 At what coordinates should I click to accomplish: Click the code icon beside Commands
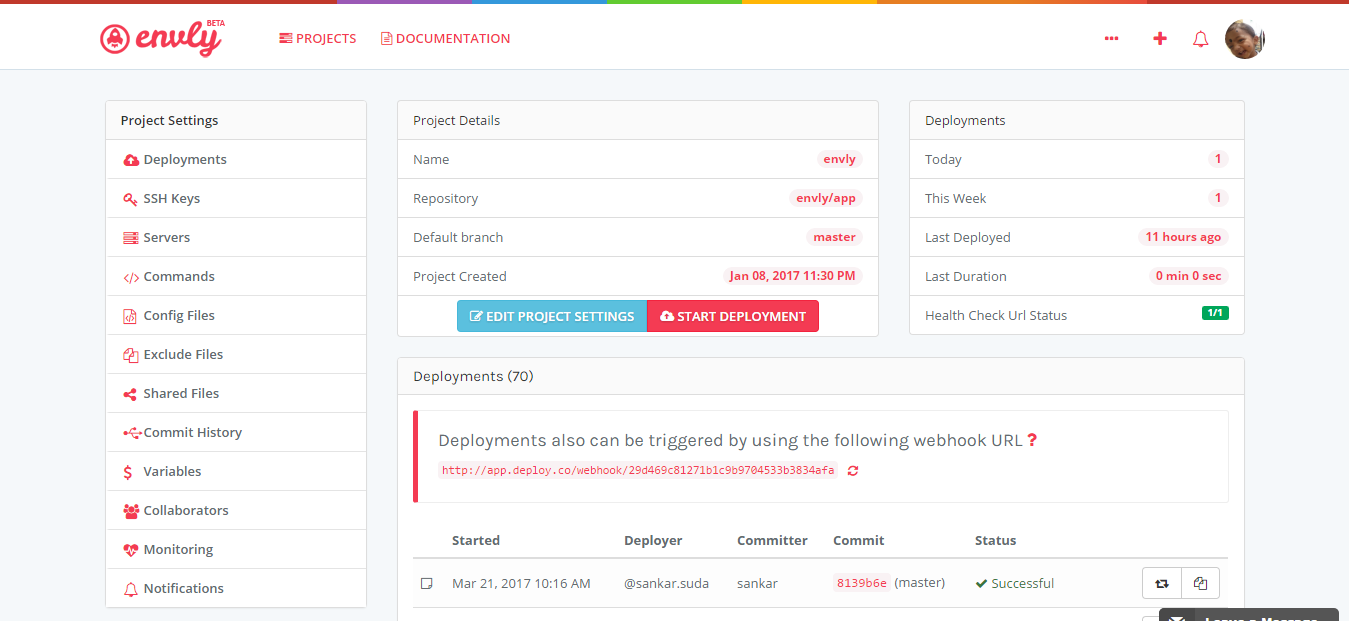(x=131, y=277)
